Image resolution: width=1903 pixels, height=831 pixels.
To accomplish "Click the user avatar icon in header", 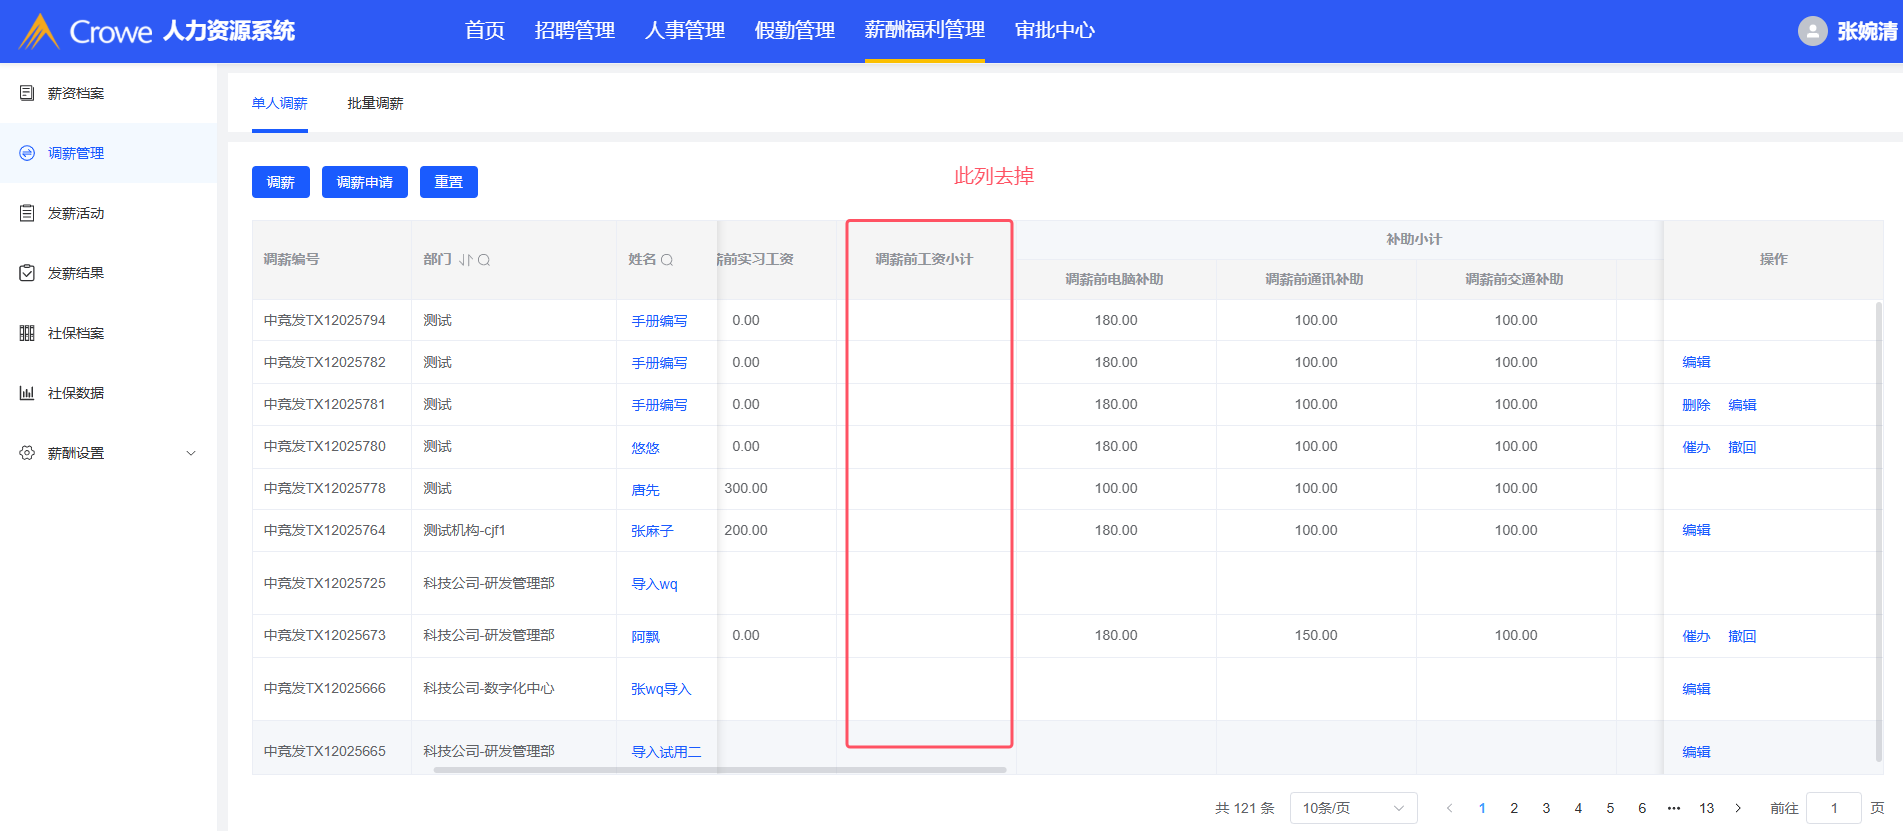I will tap(1812, 31).
